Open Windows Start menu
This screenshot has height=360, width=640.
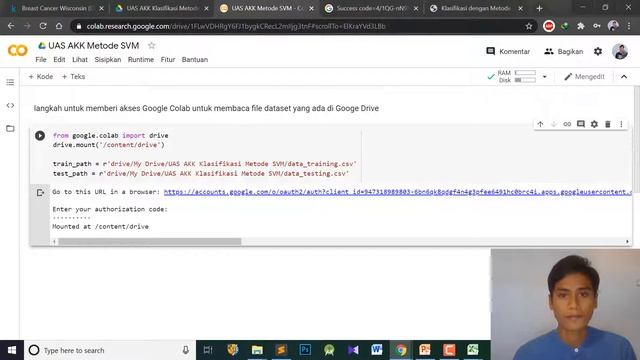coord(12,350)
